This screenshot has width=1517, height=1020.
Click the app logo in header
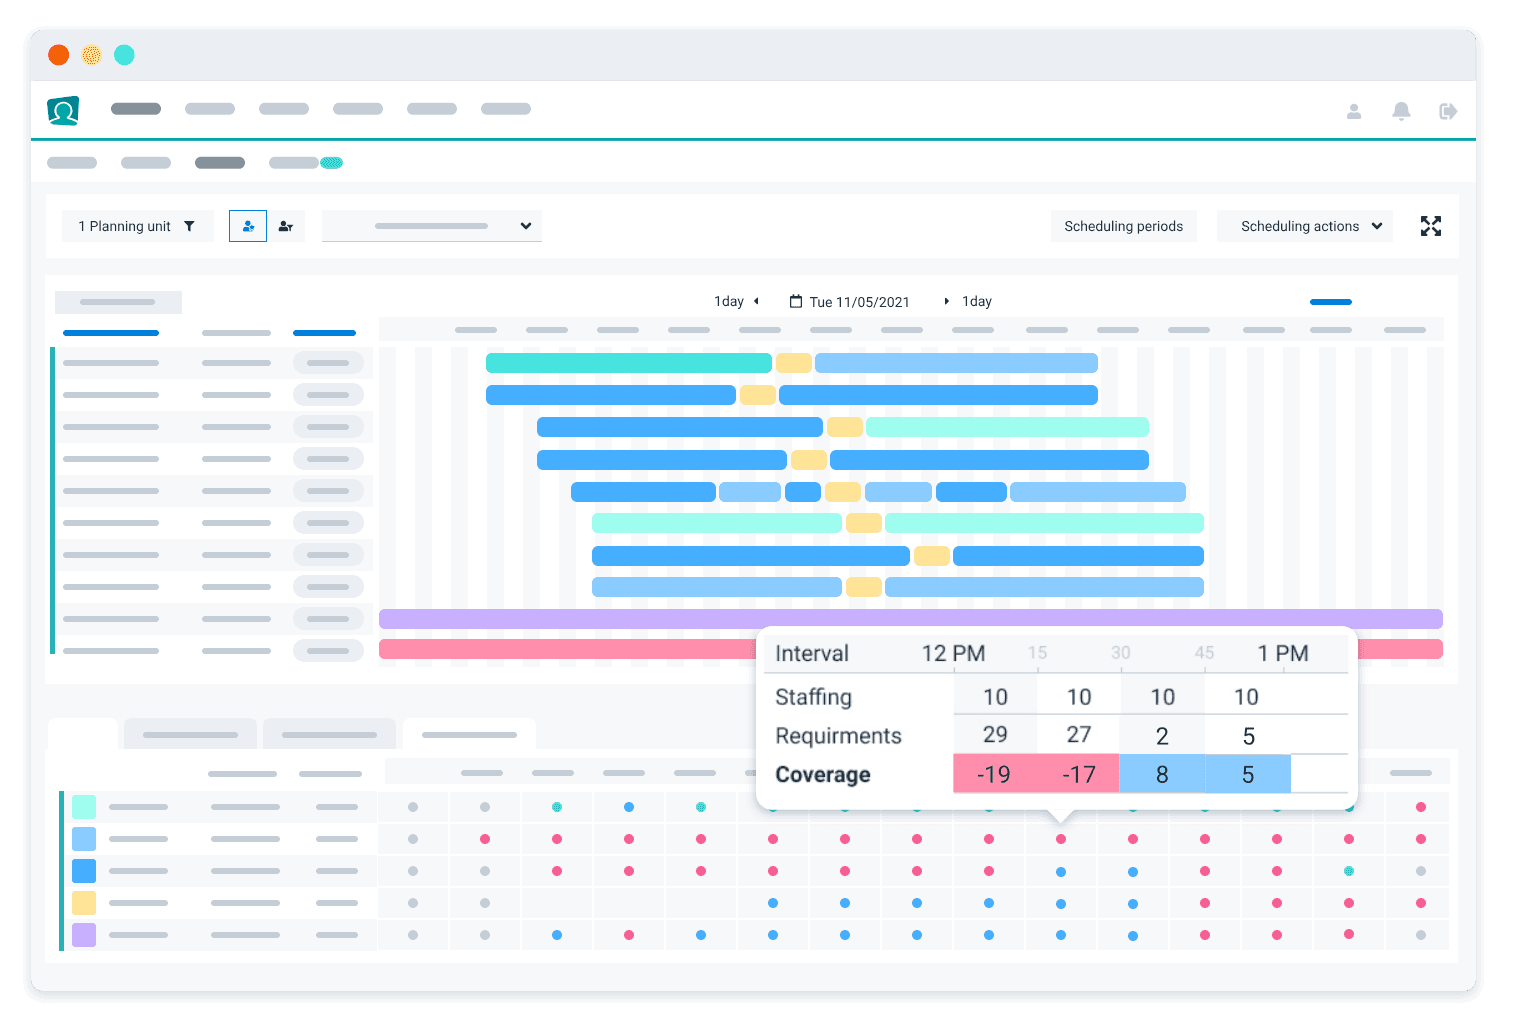63,110
